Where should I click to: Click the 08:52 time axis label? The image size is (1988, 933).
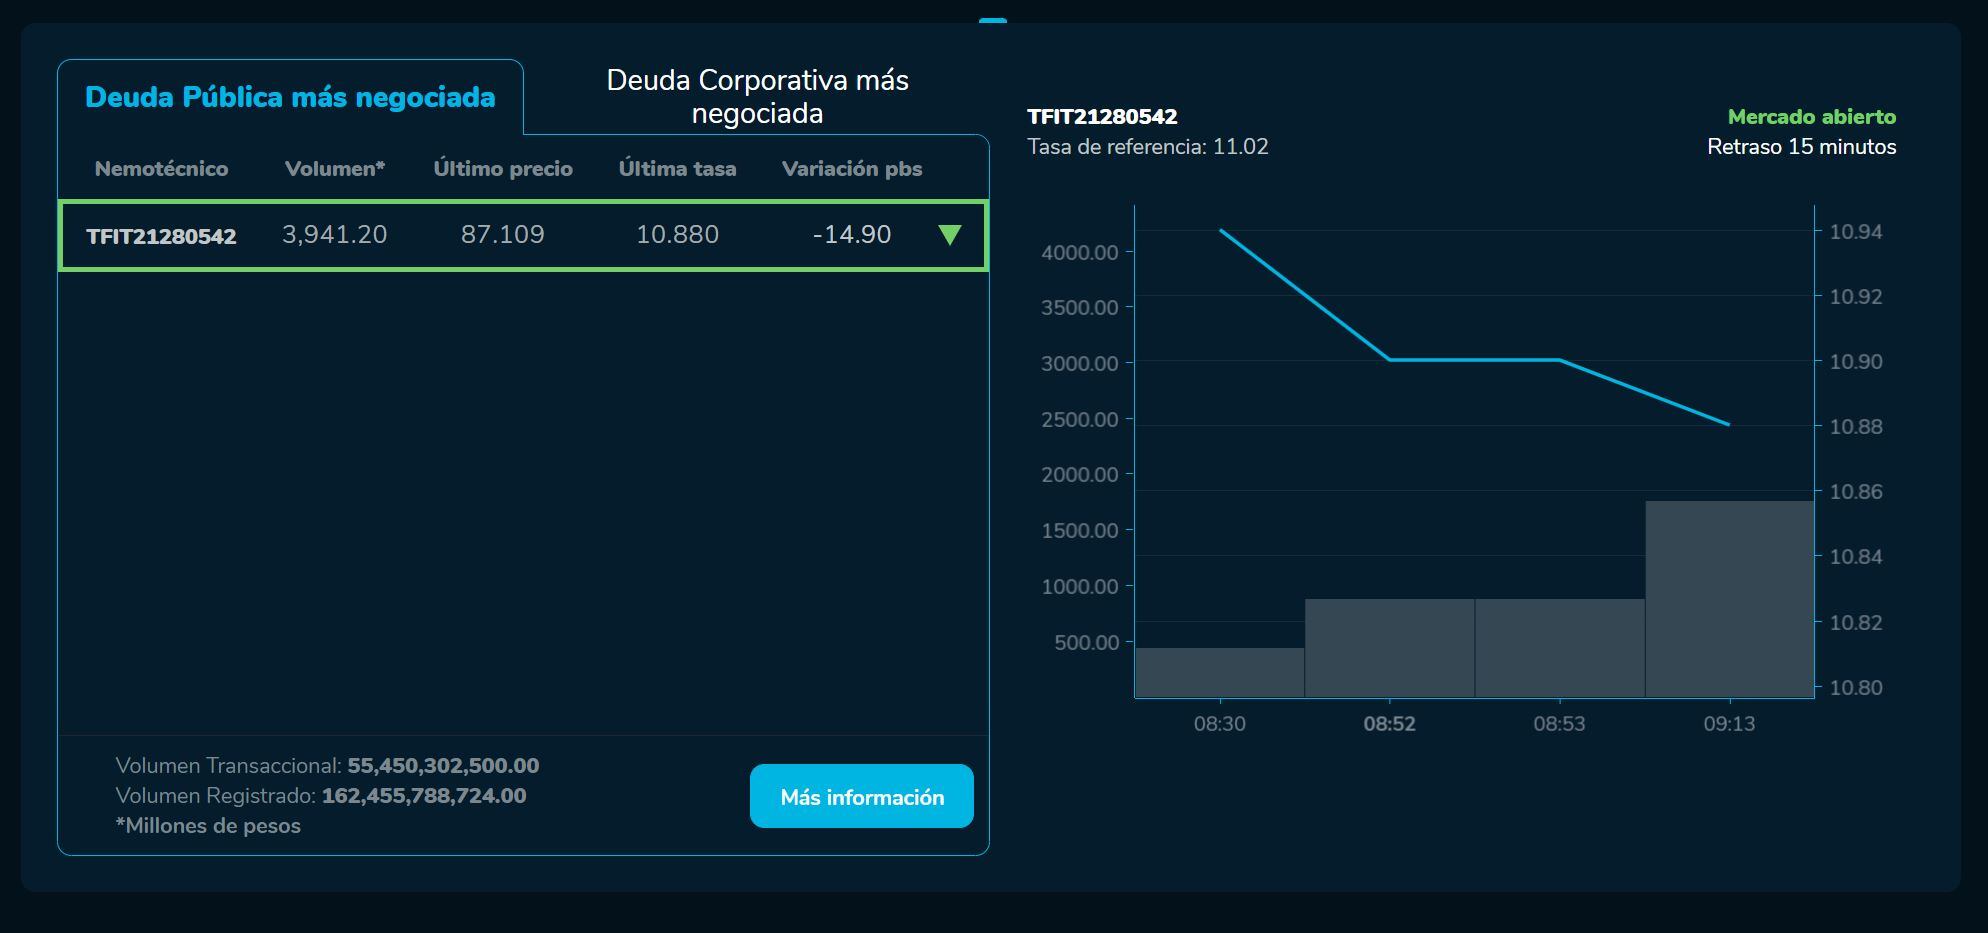(x=1389, y=723)
